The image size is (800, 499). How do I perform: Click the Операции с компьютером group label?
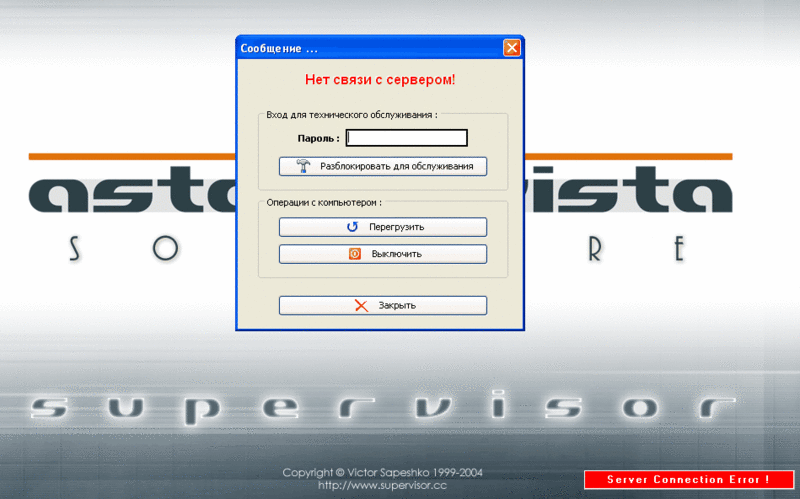point(323,203)
